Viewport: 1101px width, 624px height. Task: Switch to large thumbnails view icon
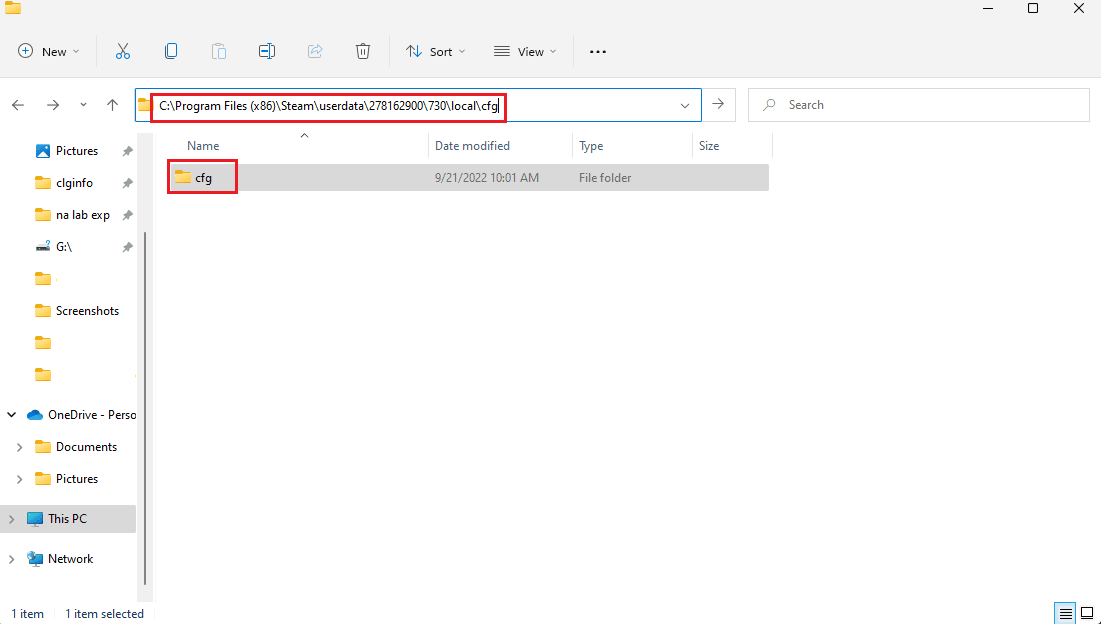click(1086, 613)
